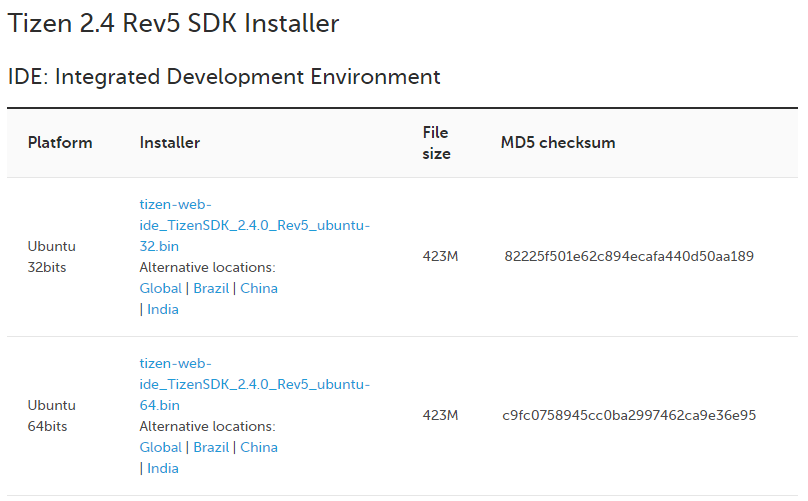This screenshot has height=501, width=808.
Task: Click the IDE: Integrated Development Environment heading
Action: (224, 76)
